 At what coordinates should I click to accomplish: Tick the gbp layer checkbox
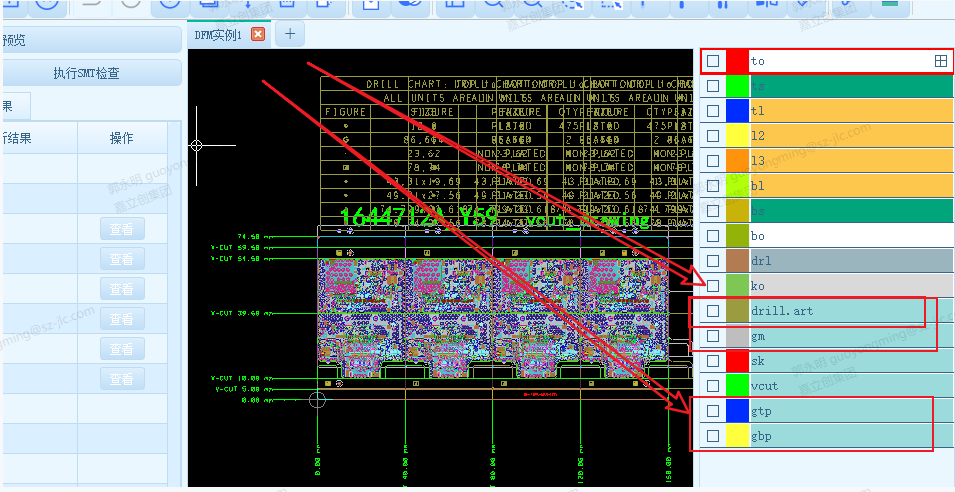coord(713,436)
